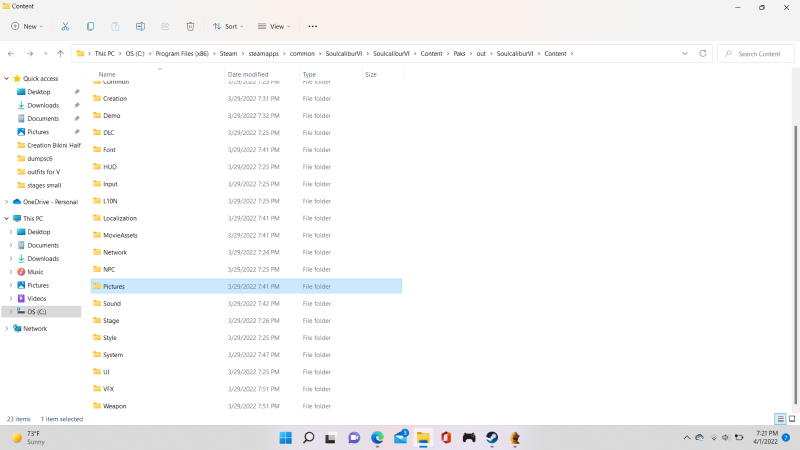Select the VFX folder
Viewport: 800px width, 450px height.
(x=108, y=389)
